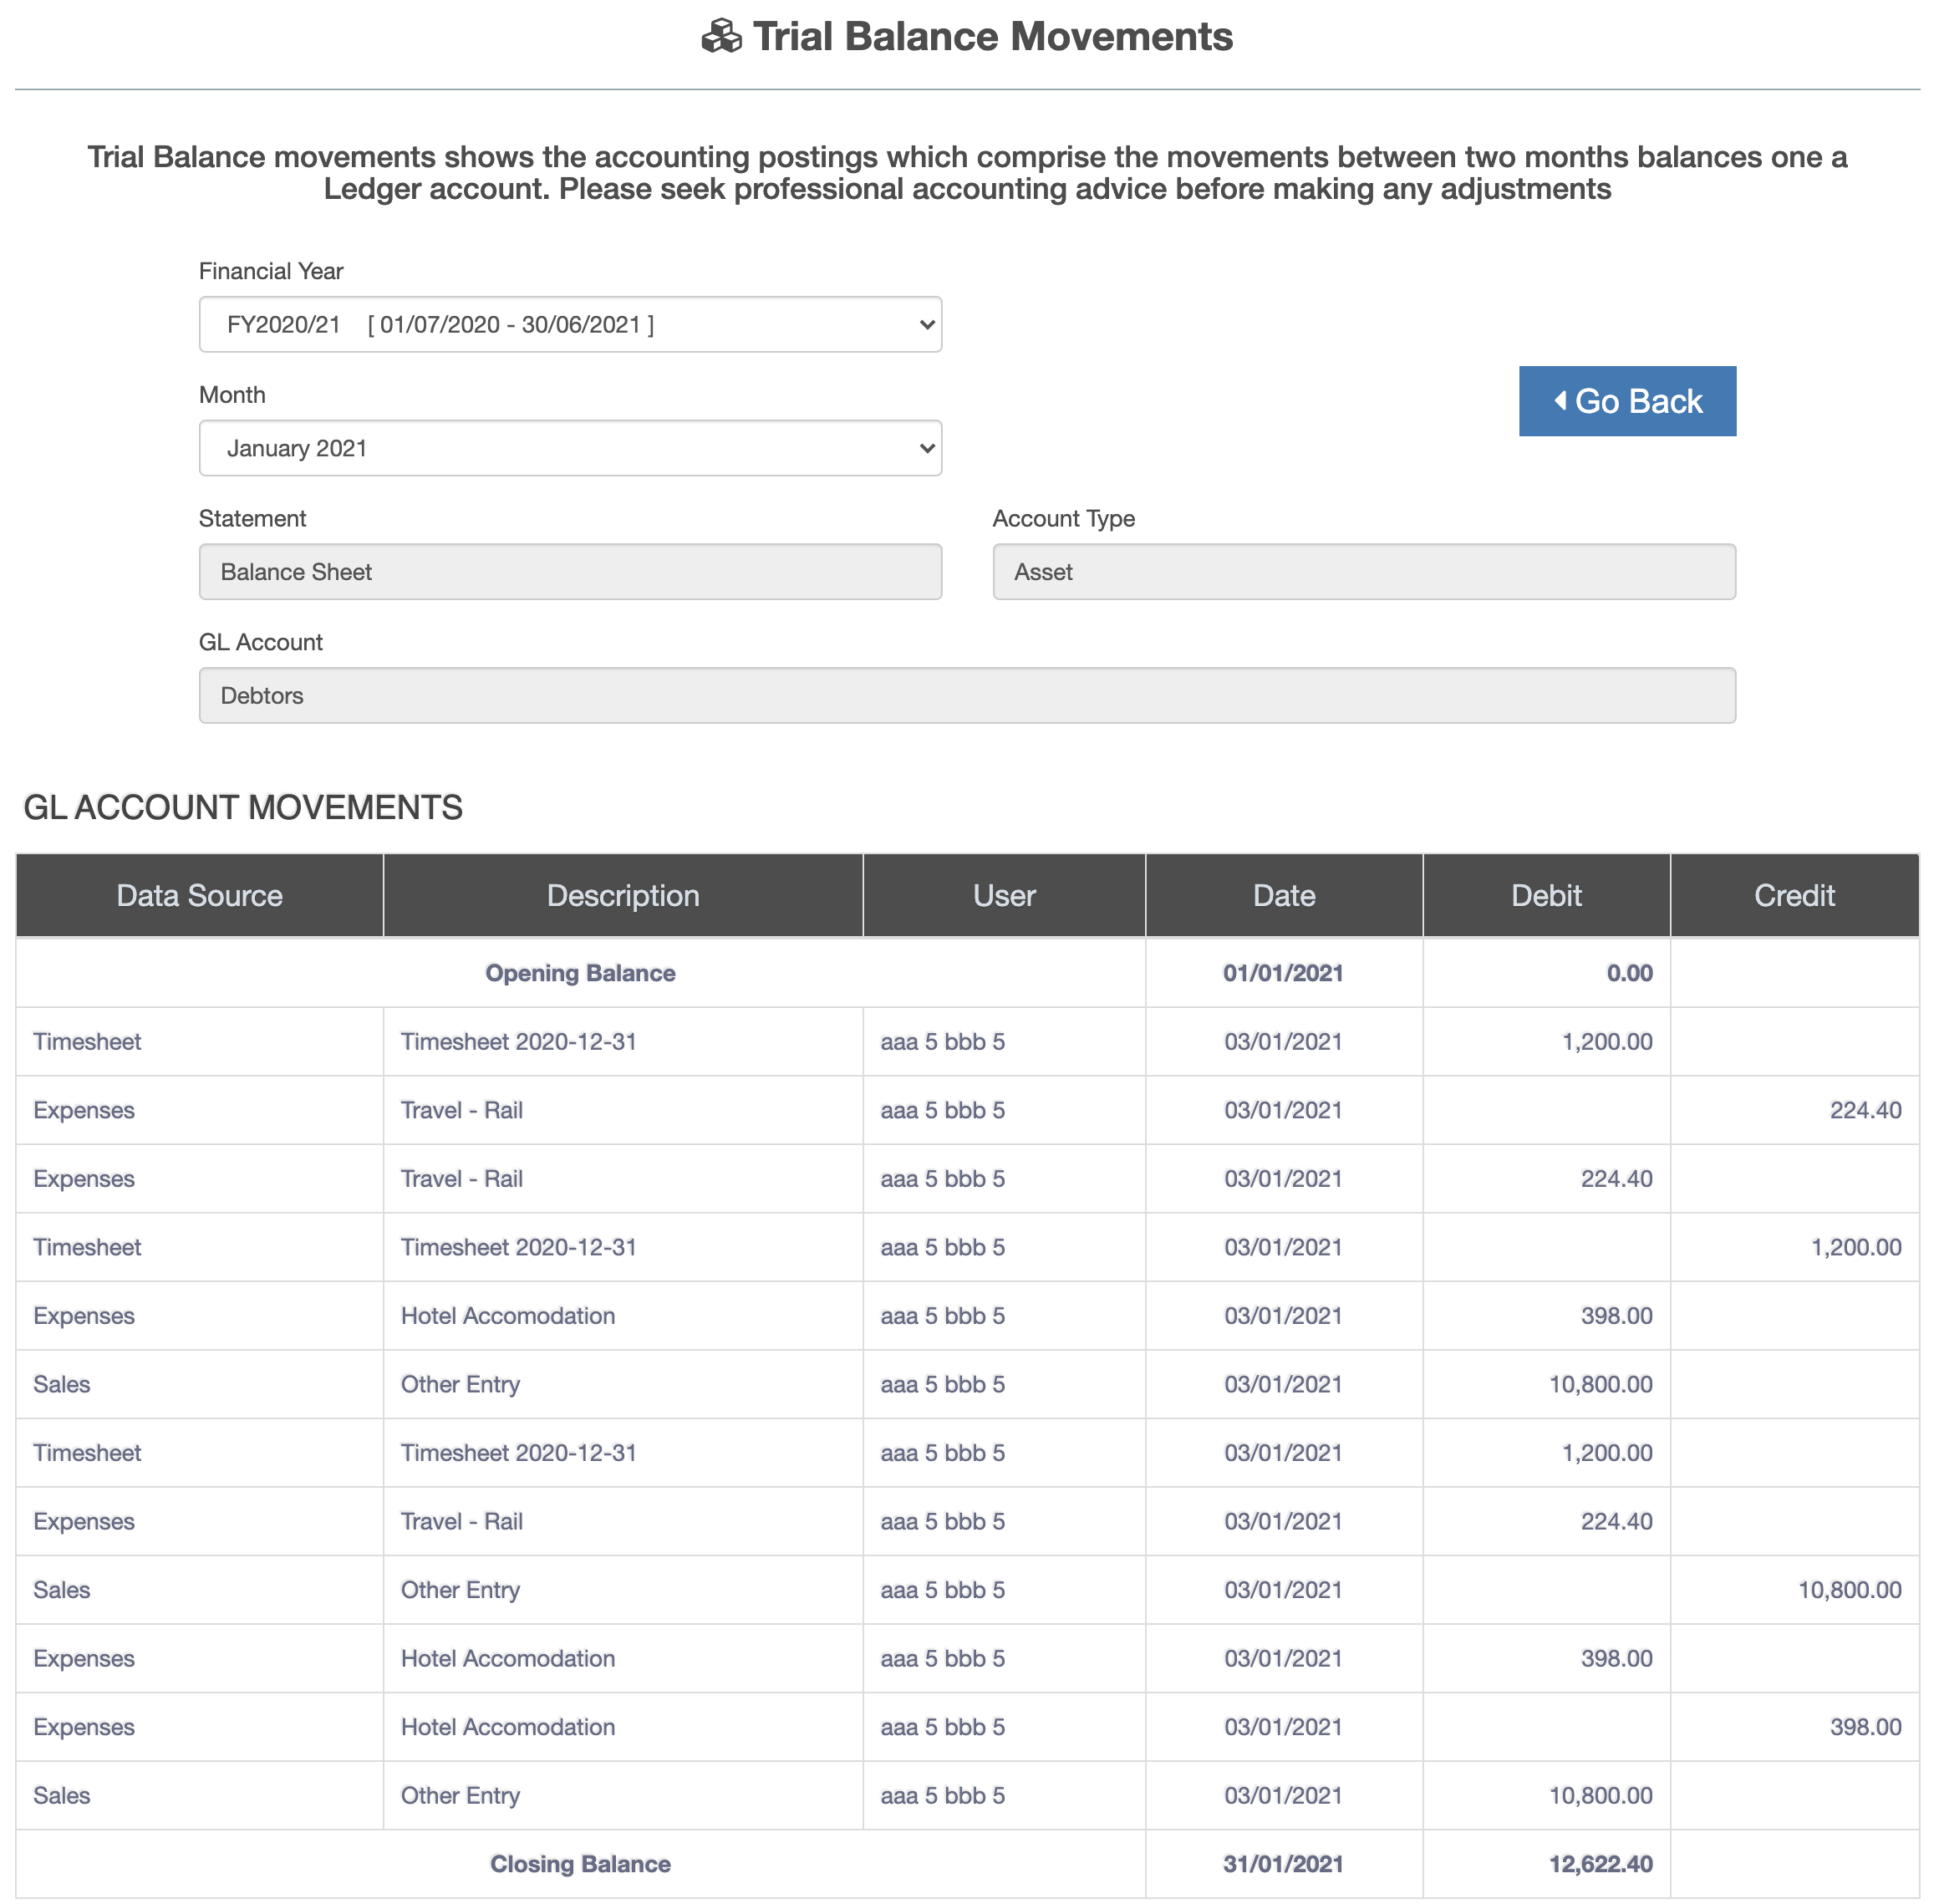
Task: Click the opening balance amount 0.00
Action: point(1629,973)
